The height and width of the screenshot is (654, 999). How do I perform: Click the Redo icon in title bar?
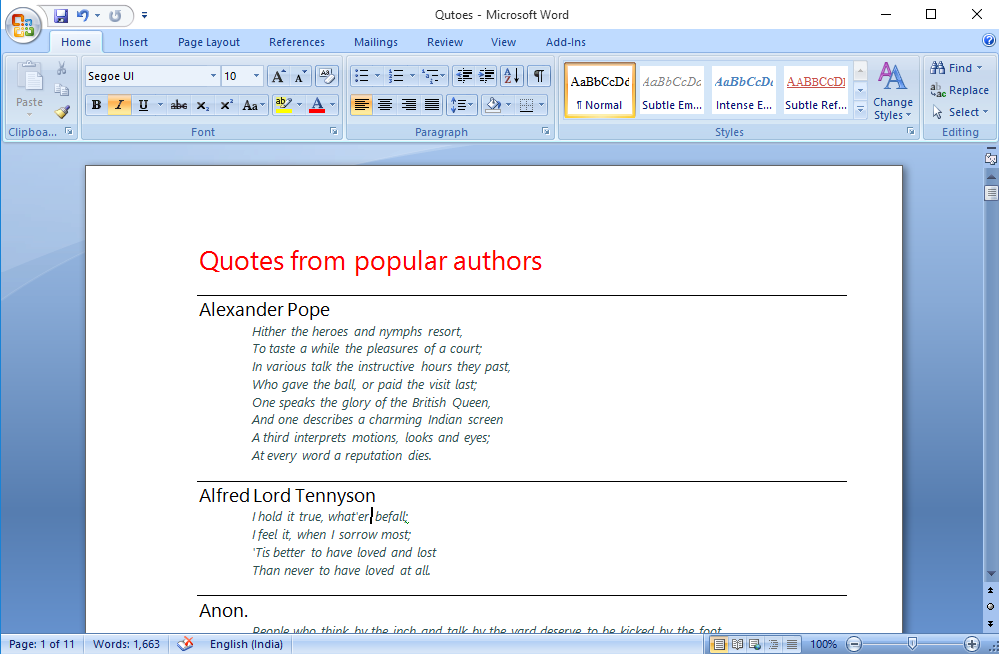115,15
